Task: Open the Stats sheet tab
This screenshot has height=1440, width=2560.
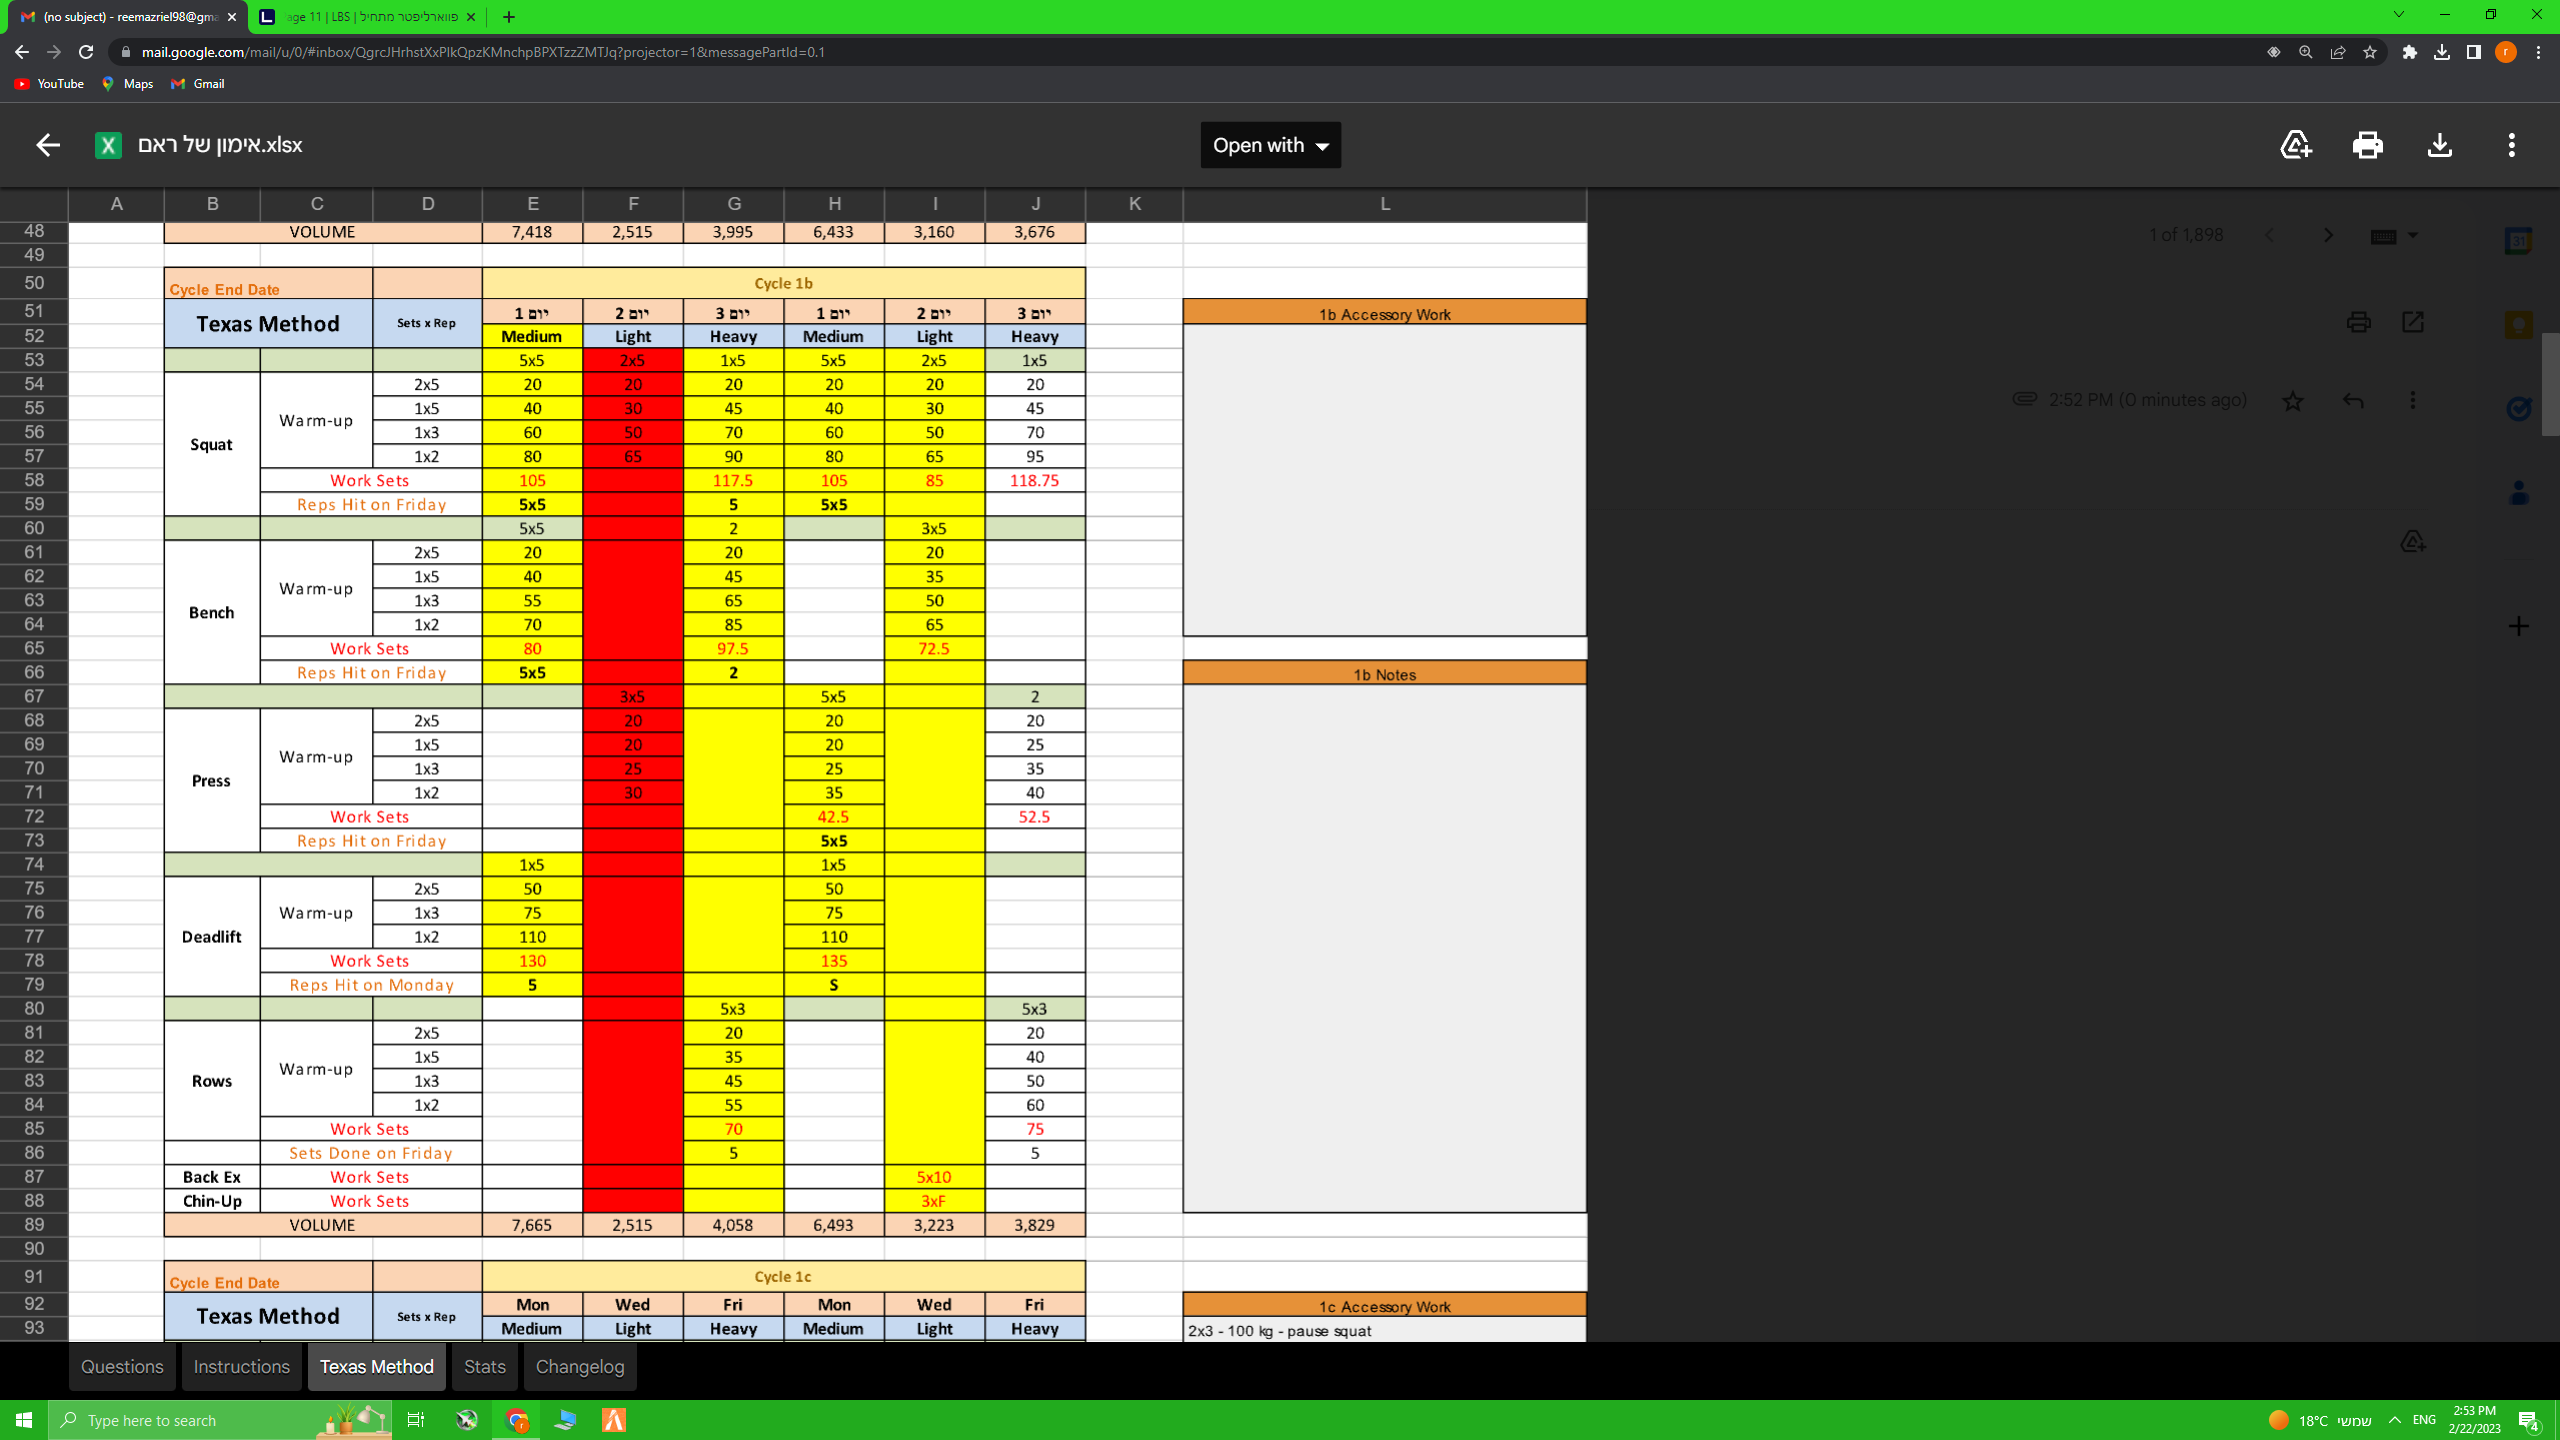Action: pyautogui.click(x=485, y=1366)
